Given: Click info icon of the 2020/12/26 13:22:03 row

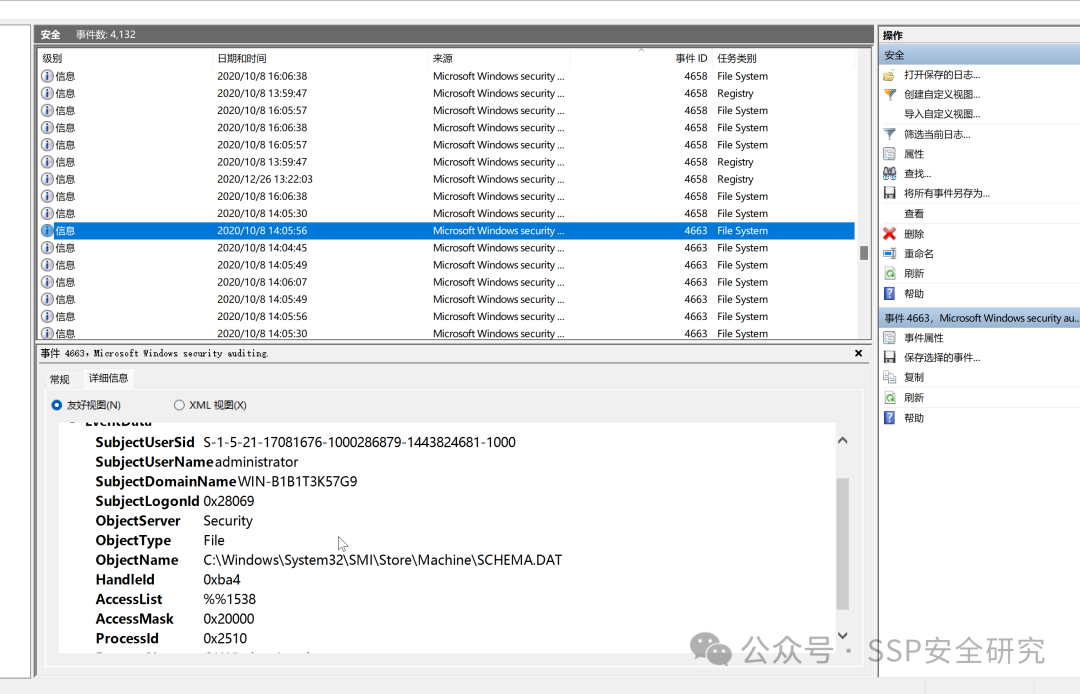Looking at the screenshot, I should pos(47,179).
